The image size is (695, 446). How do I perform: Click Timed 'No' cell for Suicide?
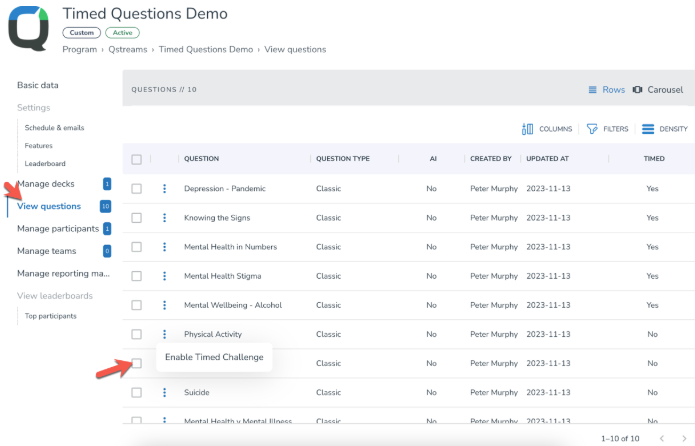(x=652, y=392)
